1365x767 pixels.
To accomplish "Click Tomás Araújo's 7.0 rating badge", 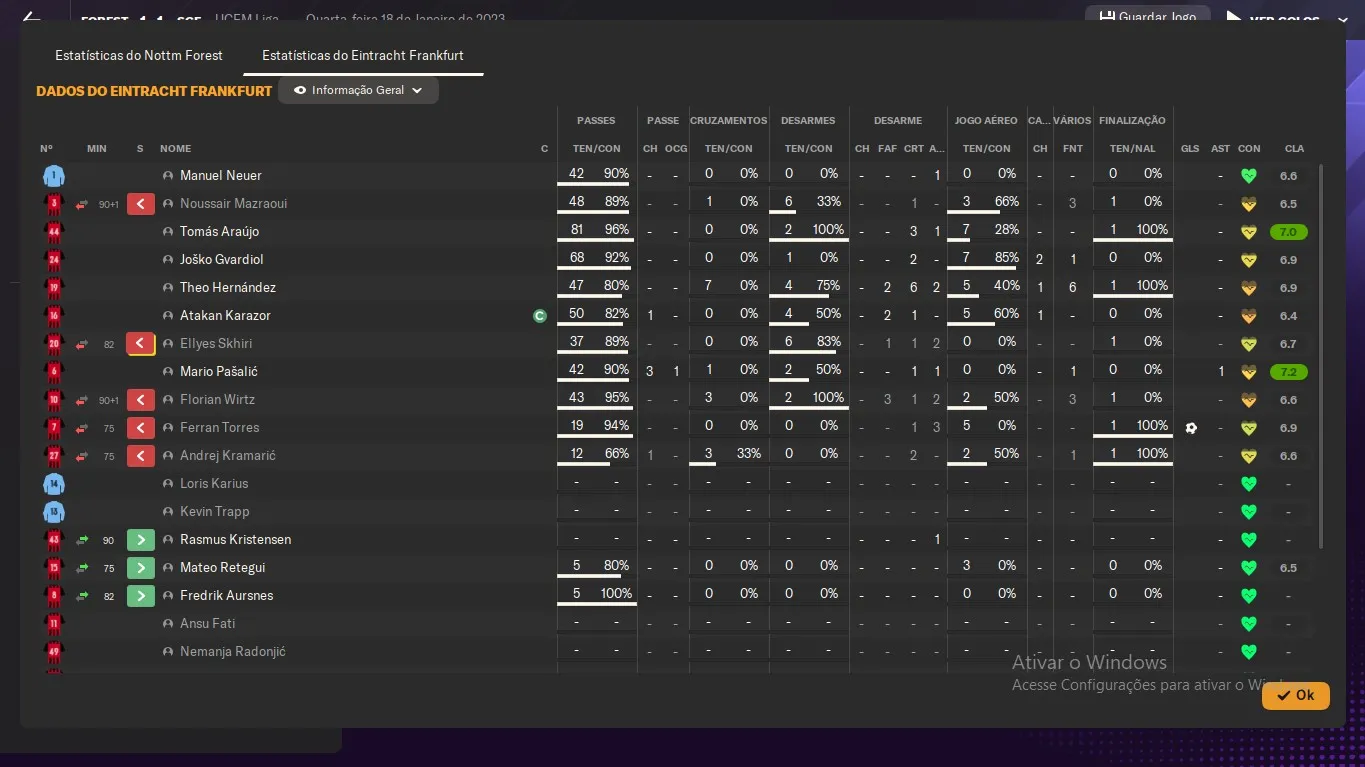I will (x=1288, y=232).
